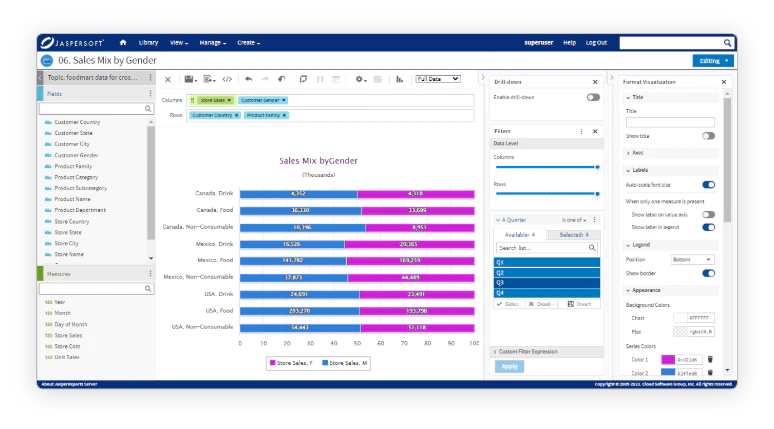Click the Undo All icon
774x429 pixels.
point(281,79)
